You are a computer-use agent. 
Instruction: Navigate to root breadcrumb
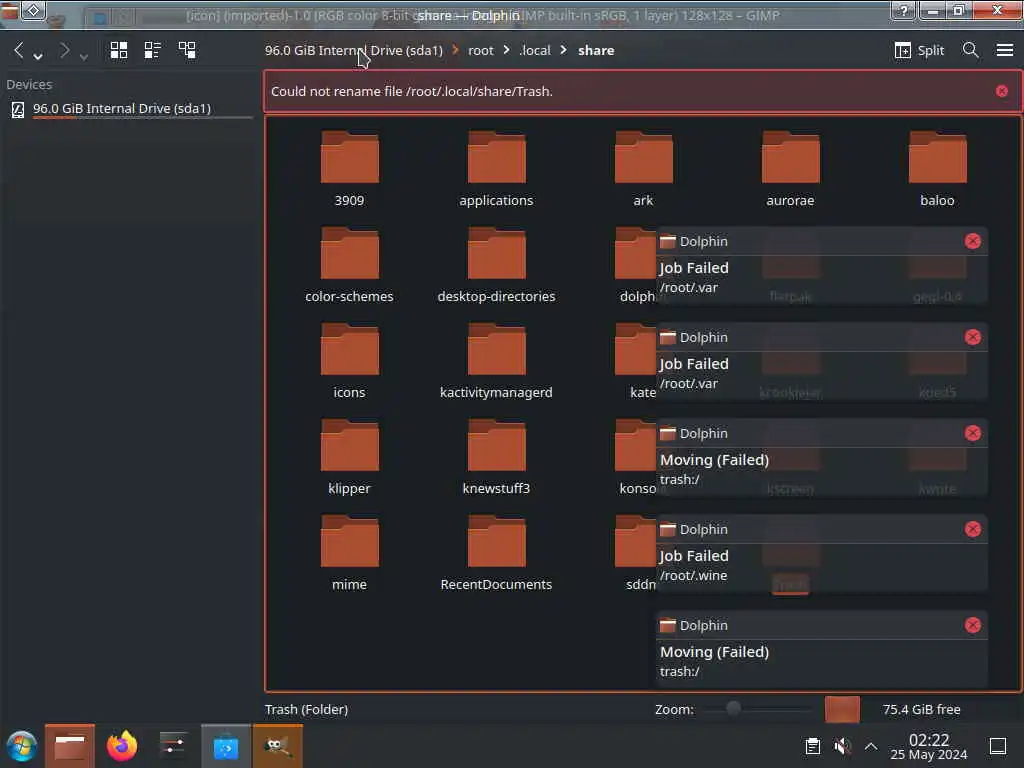pos(481,50)
